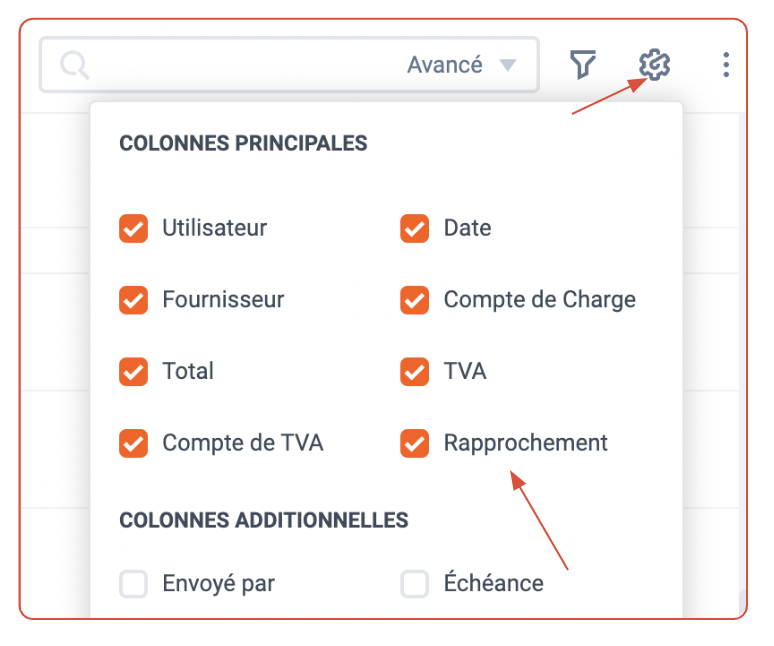The width and height of the screenshot is (774, 646).
Task: Click the Rapprochement label text
Action: [526, 443]
